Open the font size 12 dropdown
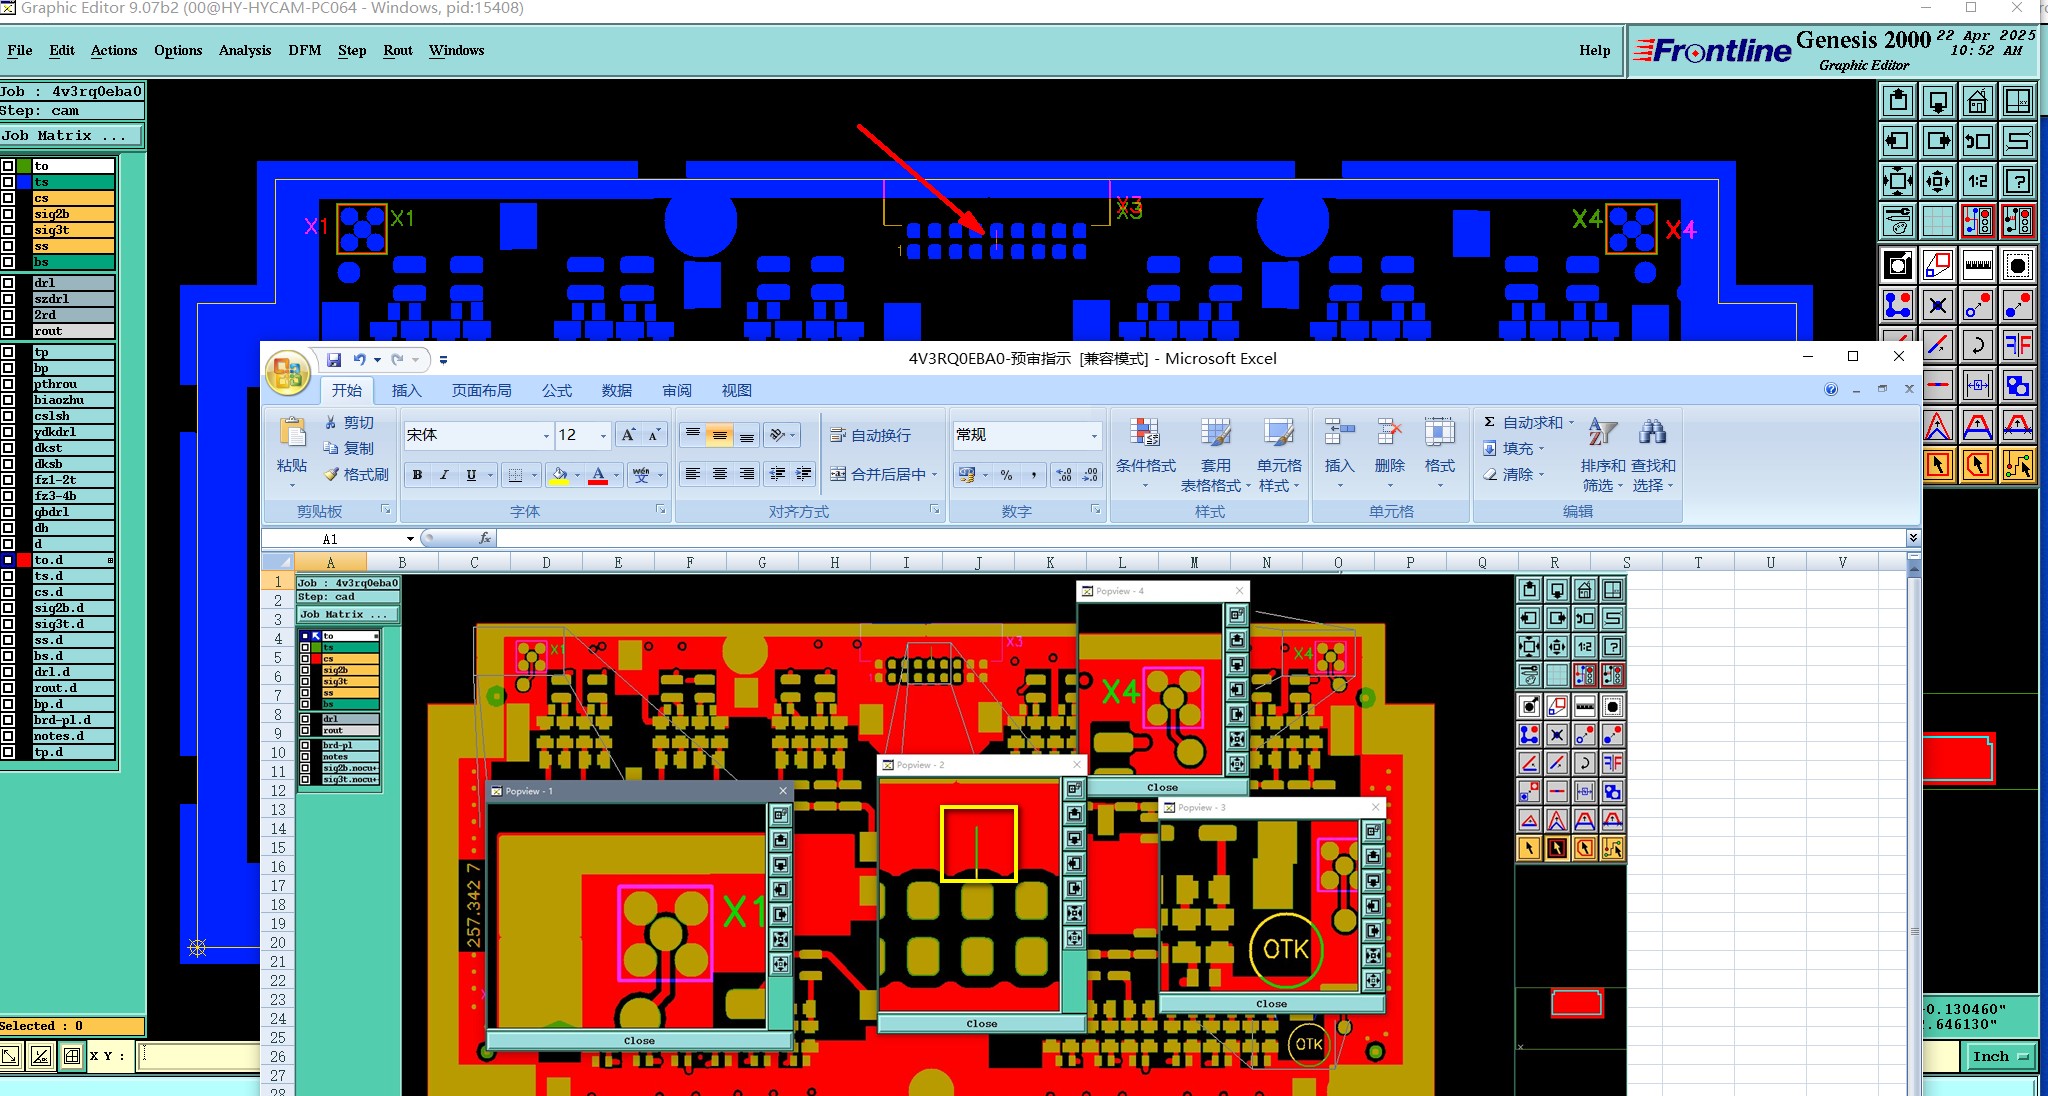The image size is (2048, 1096). 603,435
